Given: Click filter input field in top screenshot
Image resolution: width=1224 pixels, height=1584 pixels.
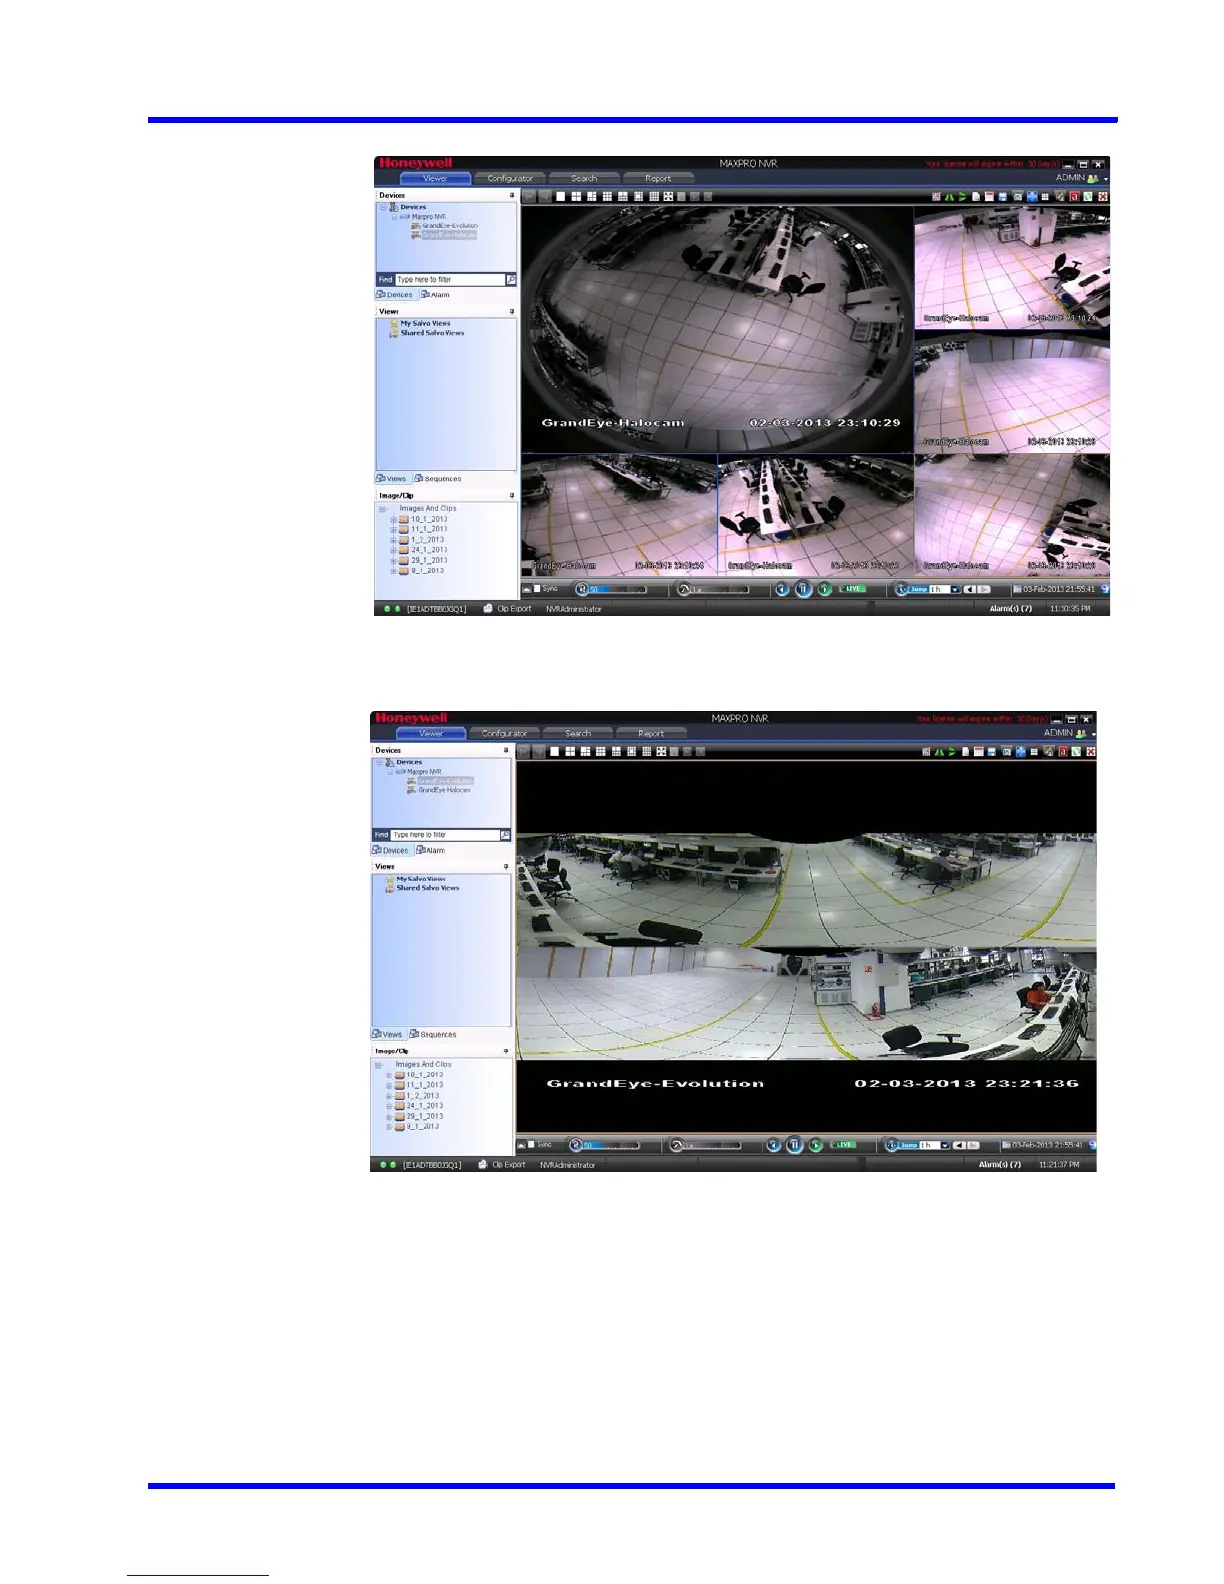Looking at the screenshot, I should point(450,280).
